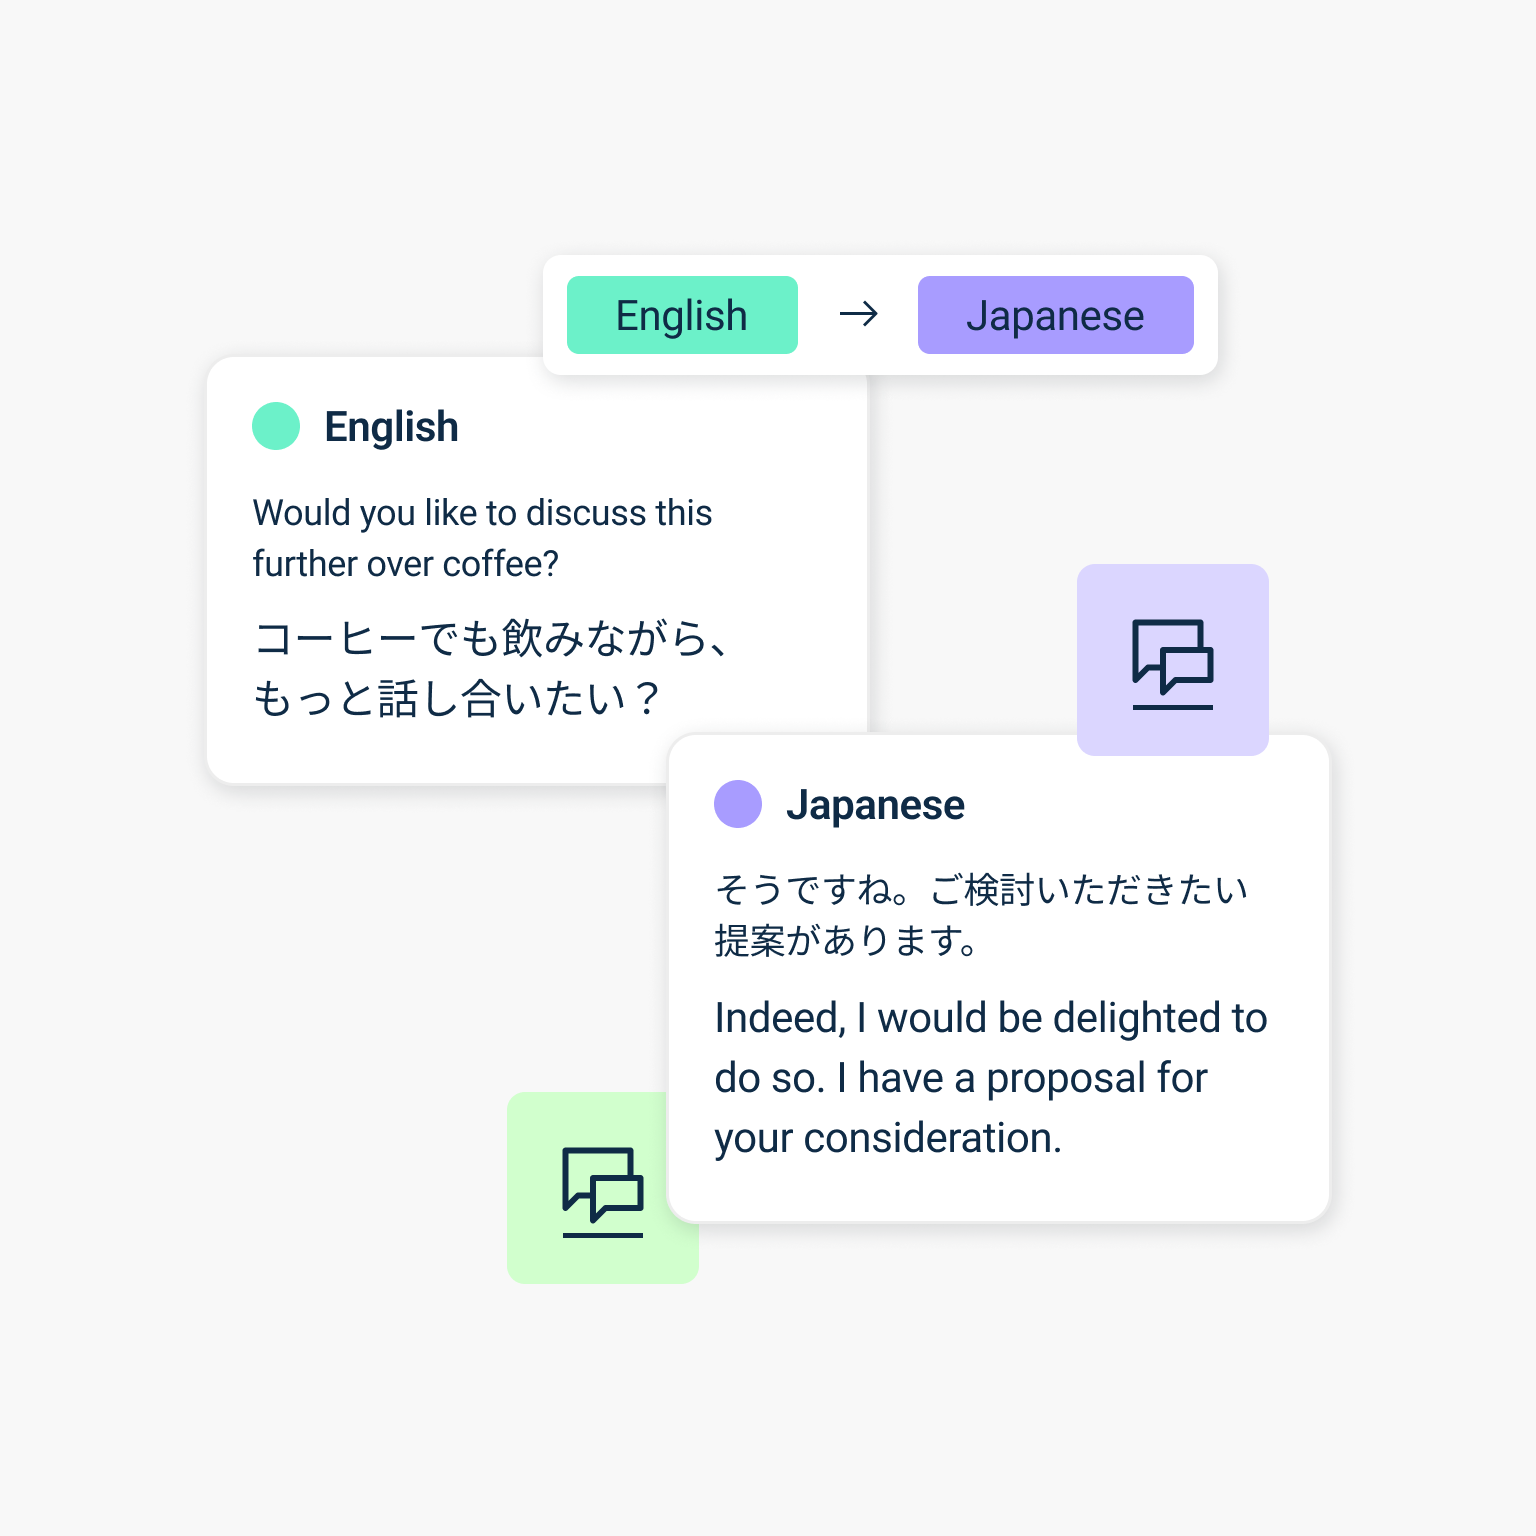1536x1536 pixels.
Task: Click the text 'Would you like to discuss this'
Action: (x=482, y=513)
